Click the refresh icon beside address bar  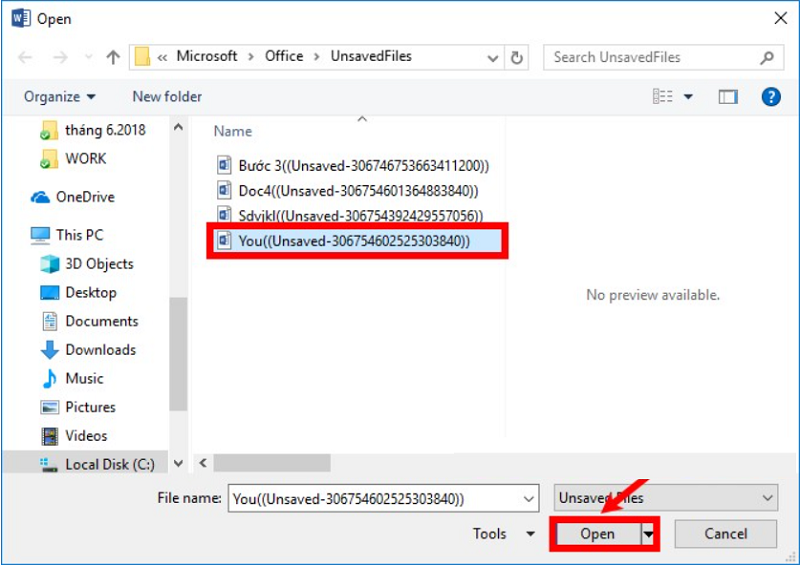pyautogui.click(x=517, y=57)
